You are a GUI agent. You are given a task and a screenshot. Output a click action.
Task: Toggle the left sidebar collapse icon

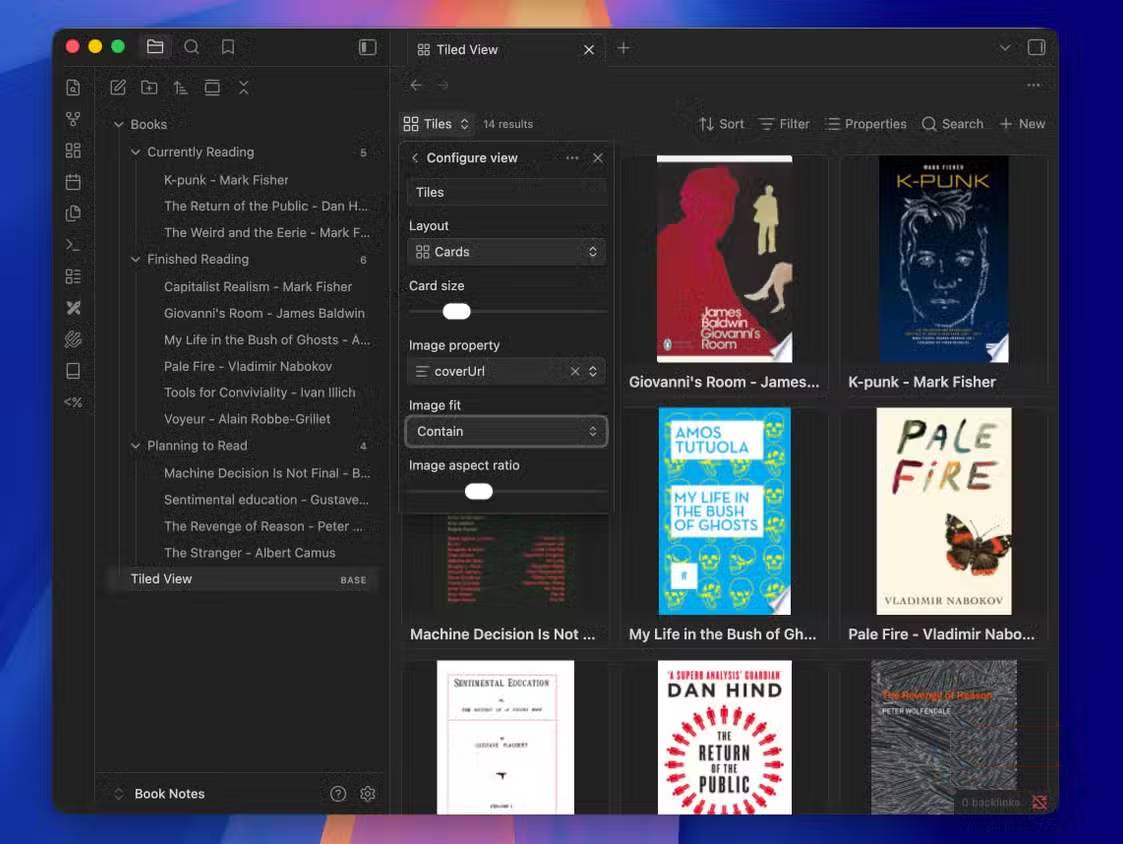[367, 47]
